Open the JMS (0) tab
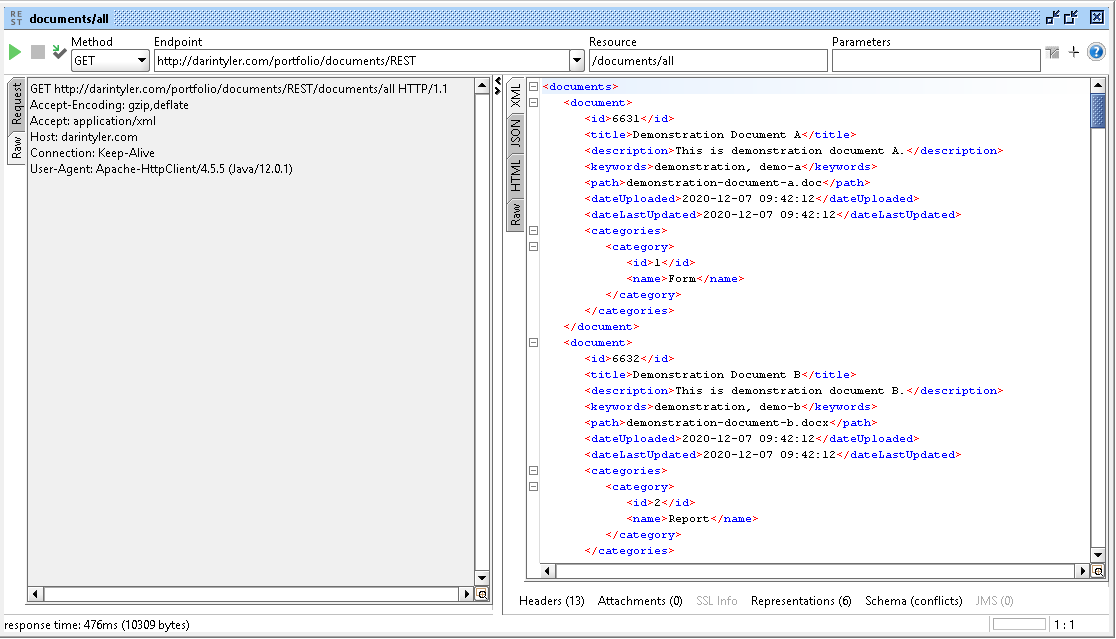 click(x=994, y=601)
